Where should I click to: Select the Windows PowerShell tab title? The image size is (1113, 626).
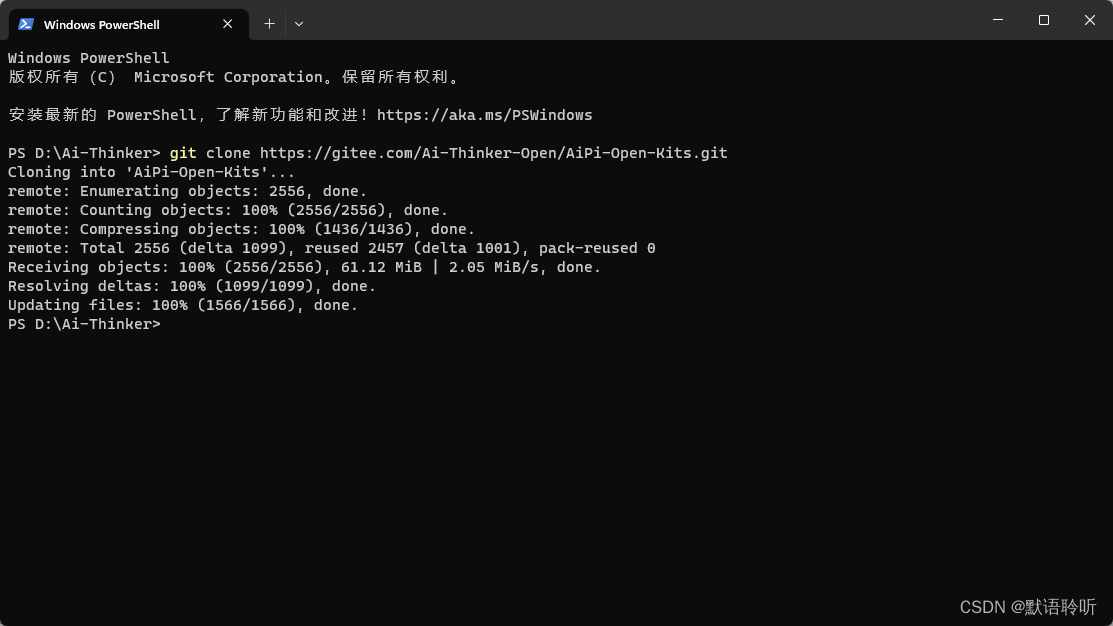click(x=101, y=24)
